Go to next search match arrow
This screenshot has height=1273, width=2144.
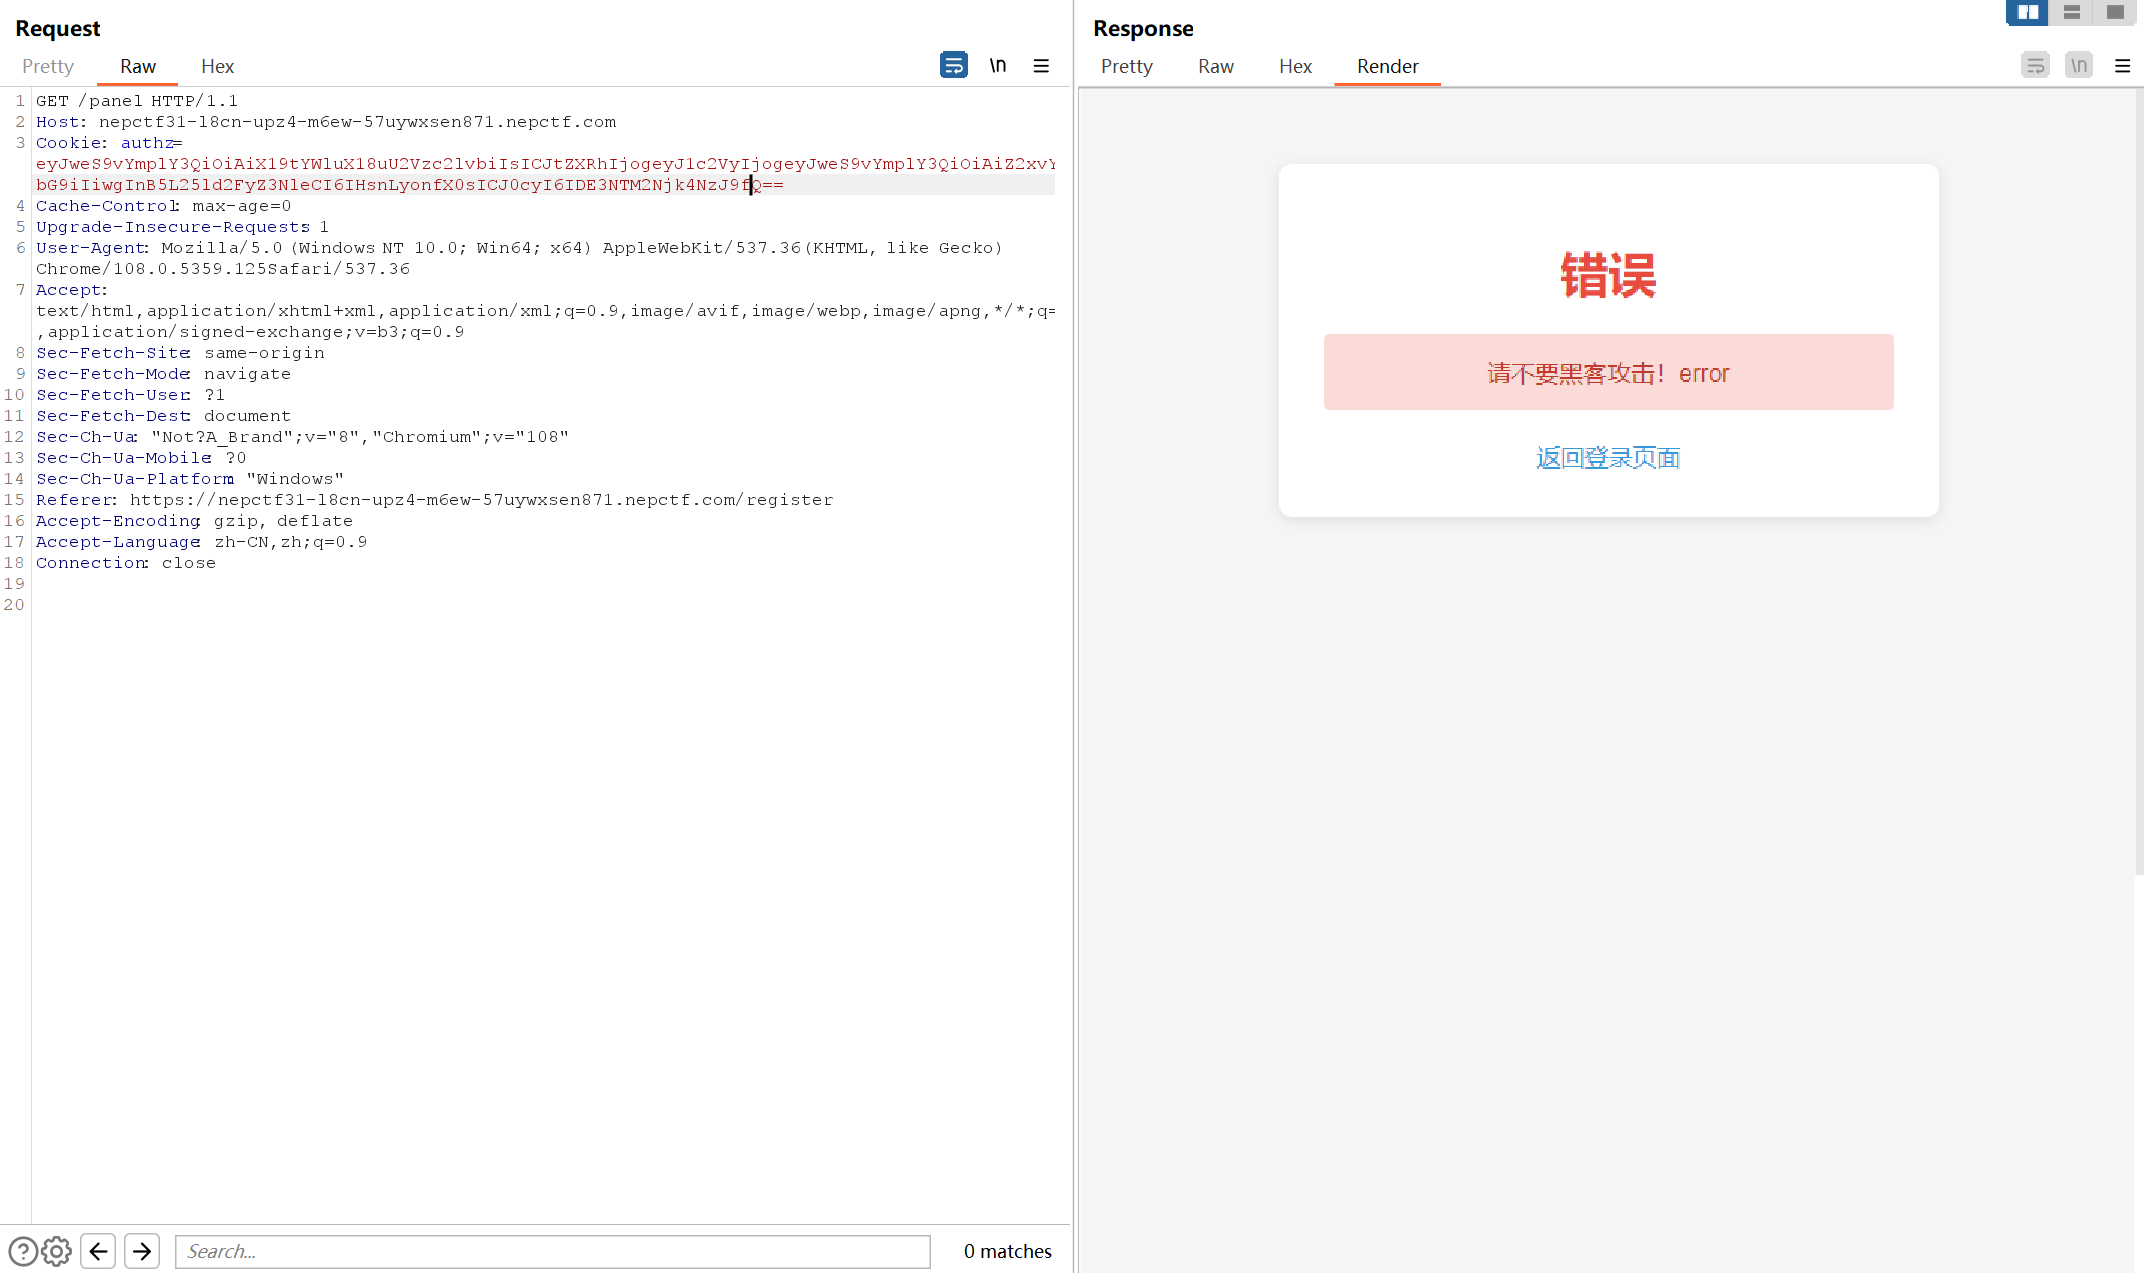point(142,1251)
